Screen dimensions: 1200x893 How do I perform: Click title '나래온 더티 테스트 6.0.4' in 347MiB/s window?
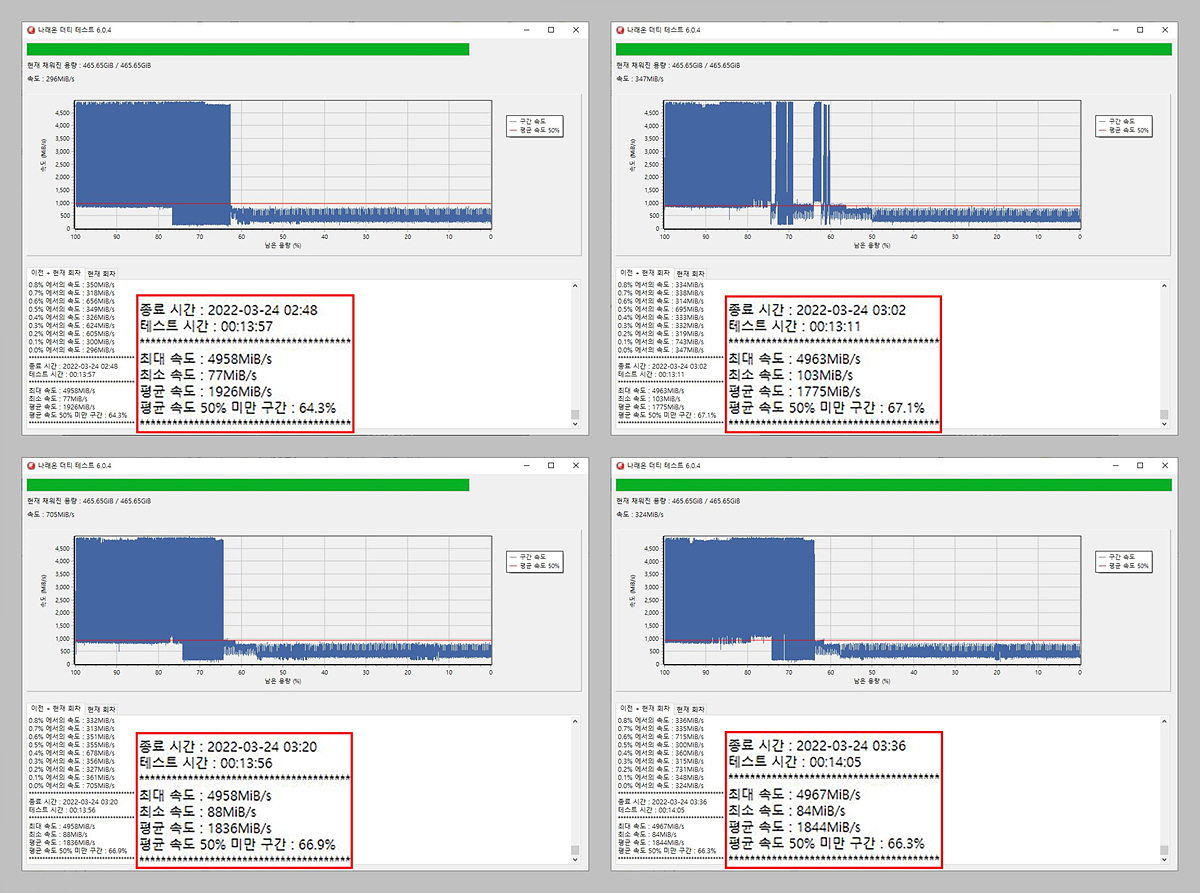[665, 30]
